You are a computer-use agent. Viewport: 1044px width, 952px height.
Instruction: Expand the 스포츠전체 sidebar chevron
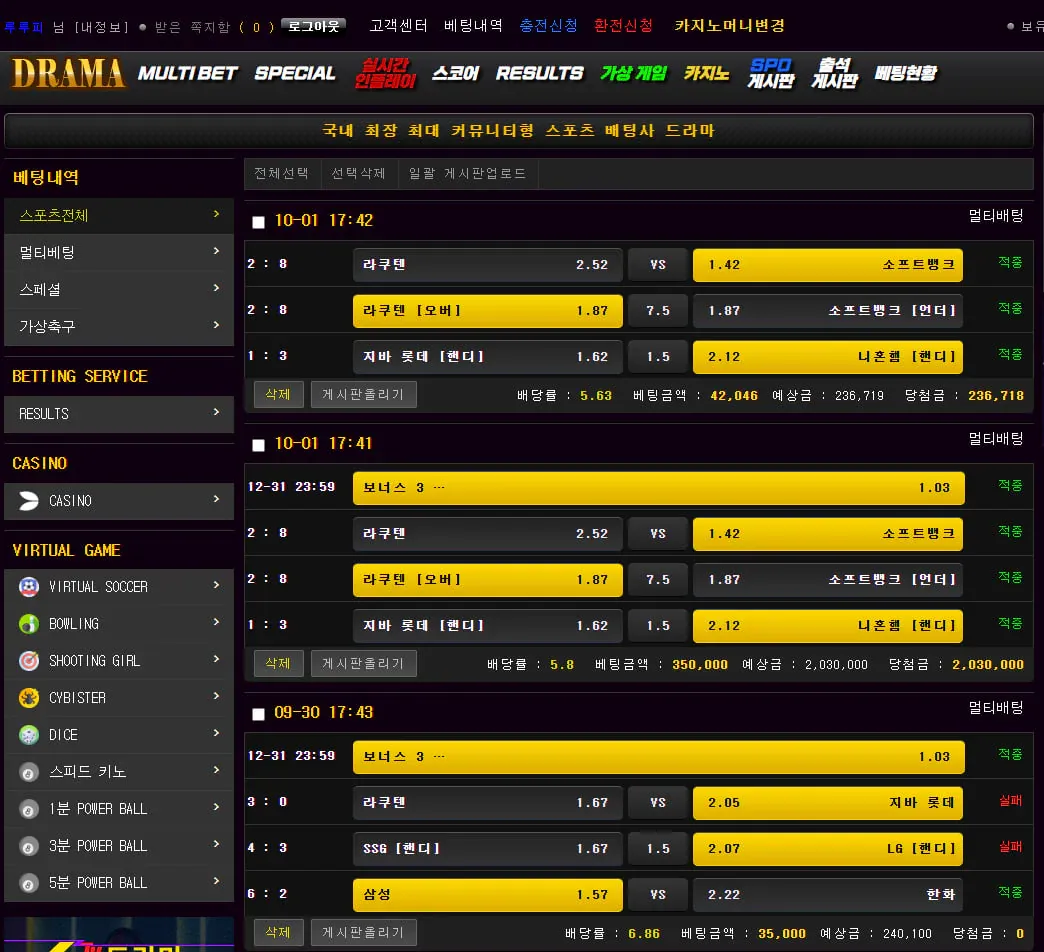[216, 214]
